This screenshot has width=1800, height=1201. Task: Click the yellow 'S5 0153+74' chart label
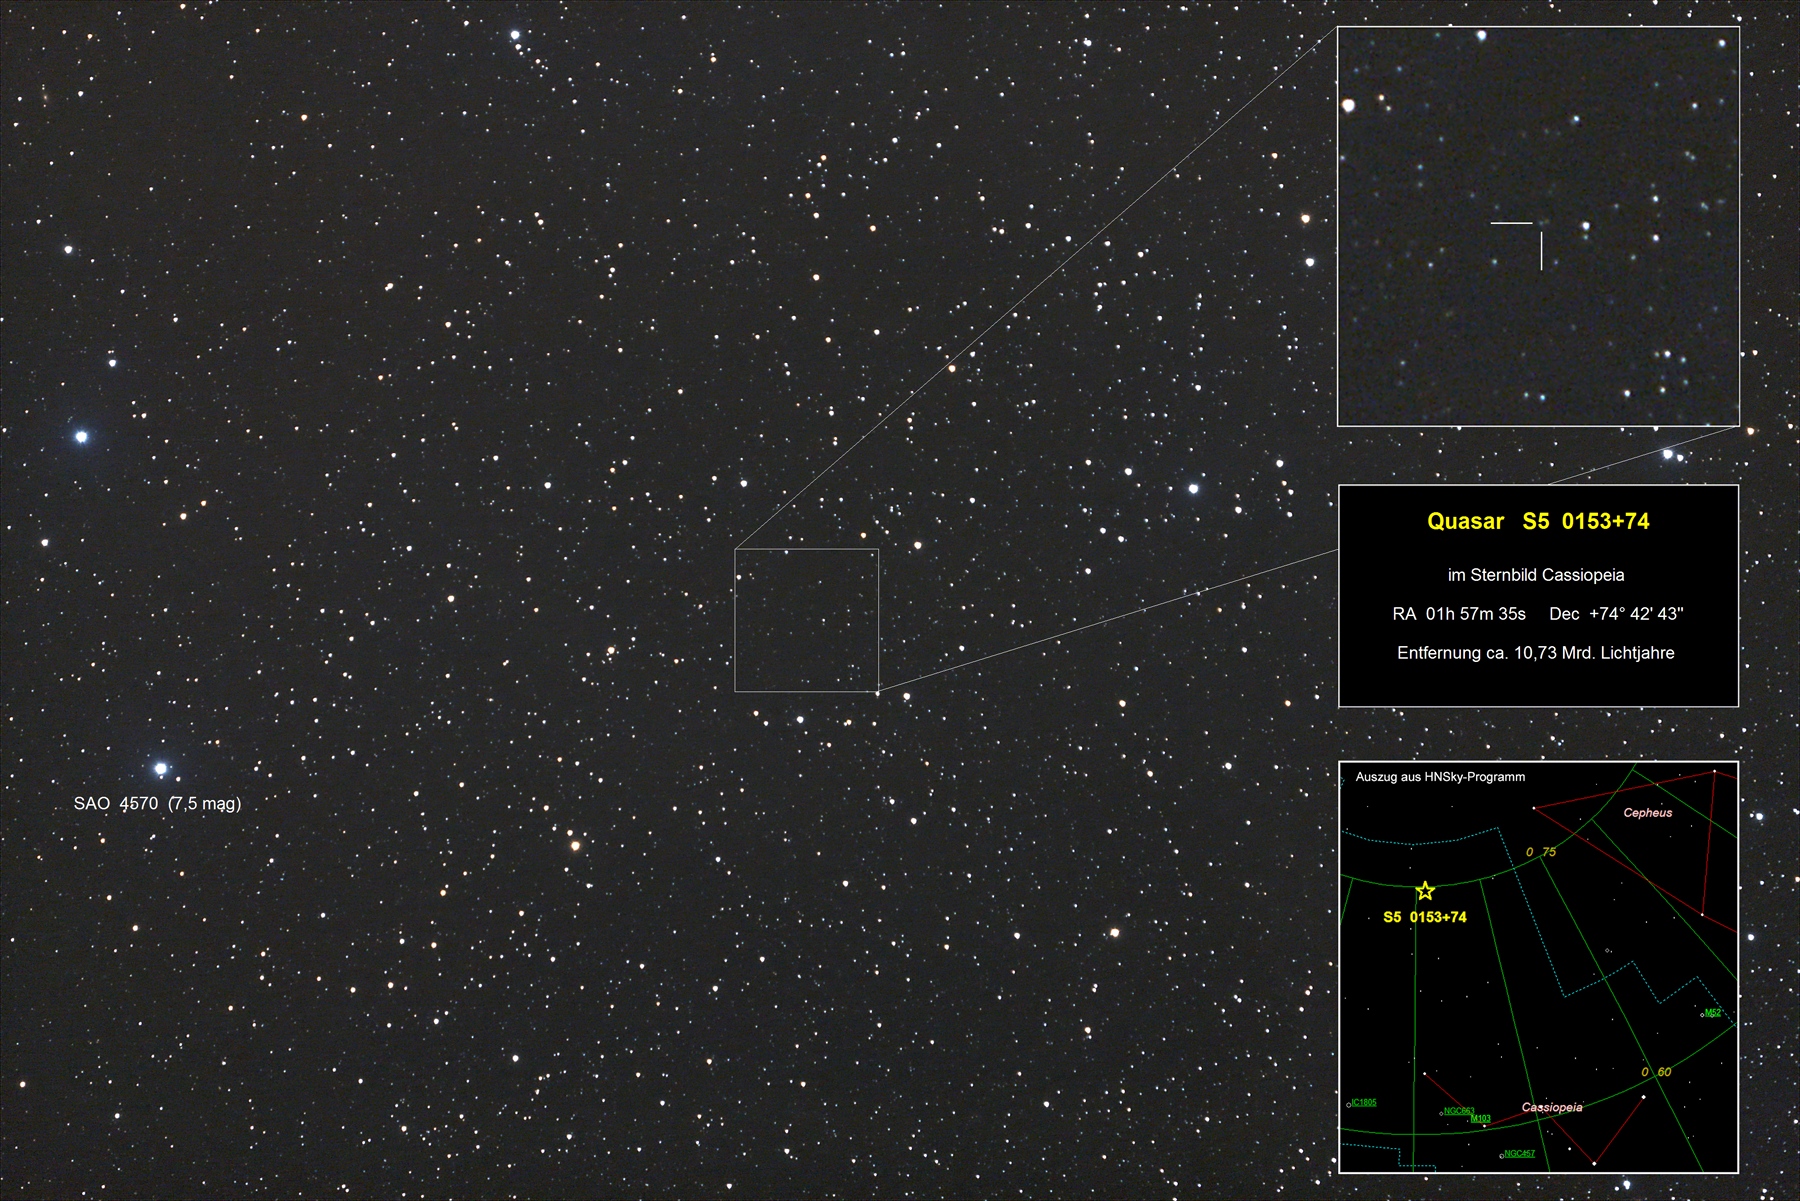click(1425, 917)
